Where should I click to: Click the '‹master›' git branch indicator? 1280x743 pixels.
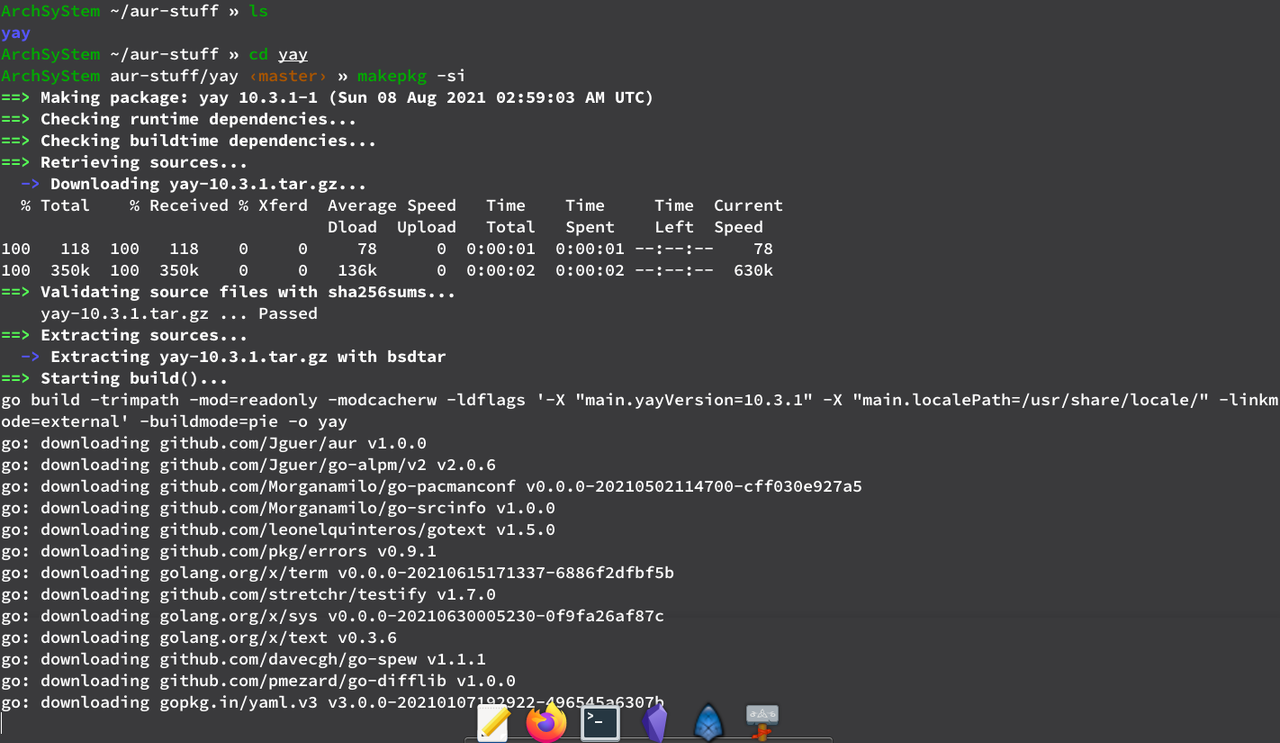click(x=288, y=76)
